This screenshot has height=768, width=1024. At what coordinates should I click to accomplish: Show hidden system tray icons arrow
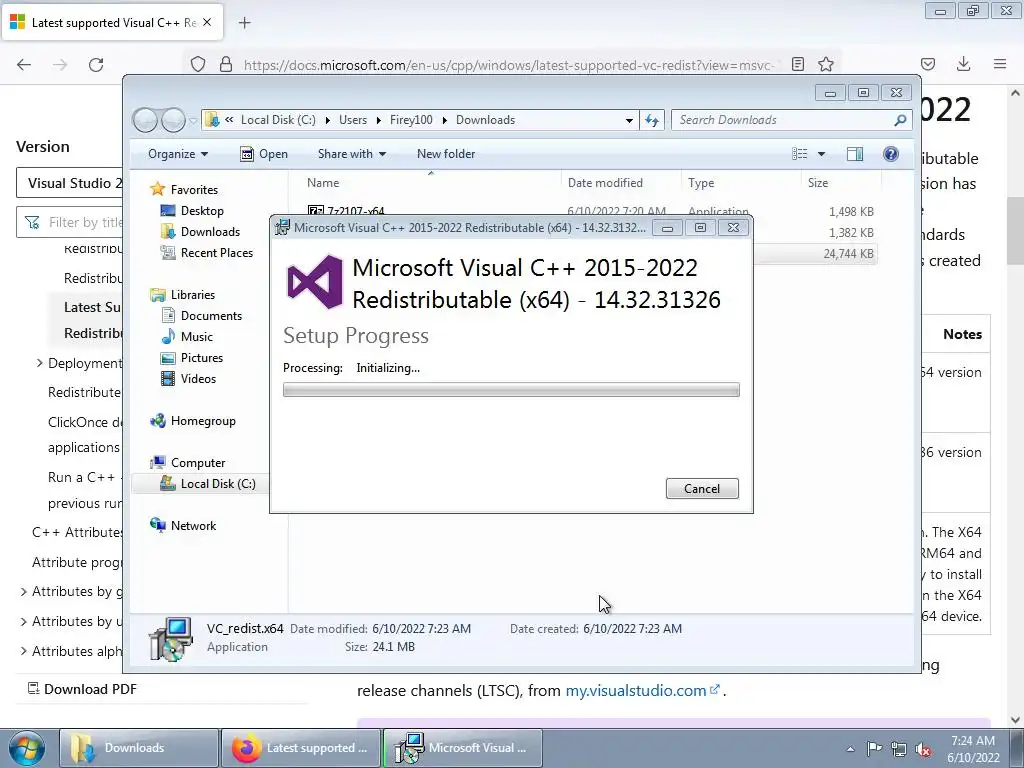850,749
